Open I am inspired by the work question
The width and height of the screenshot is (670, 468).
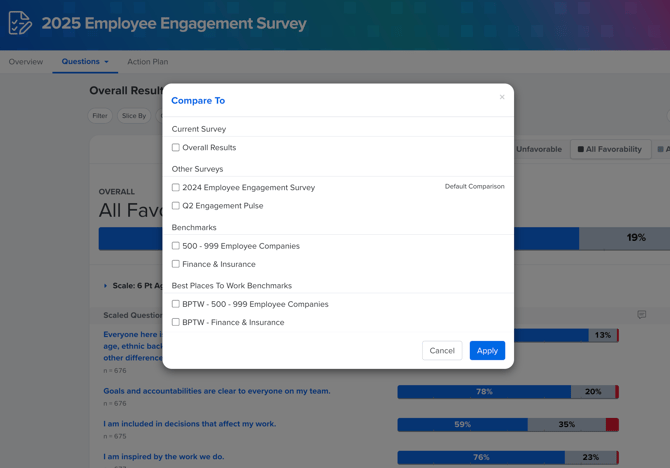tap(163, 456)
